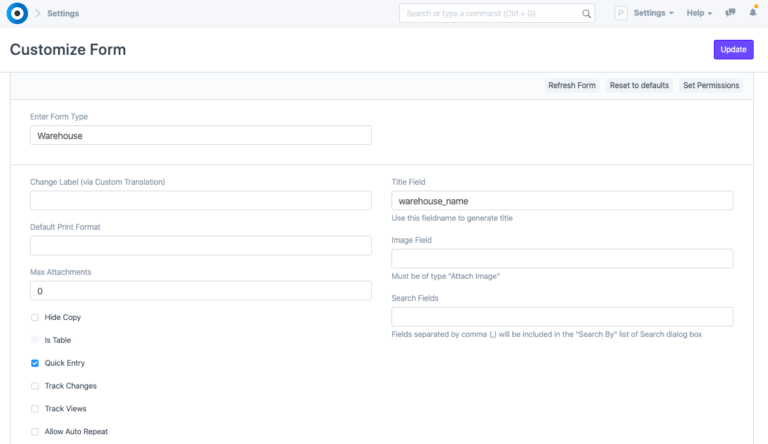This screenshot has height=444, width=768.
Task: Turn on Allow Auto Repeat checkbox
Action: click(x=35, y=432)
